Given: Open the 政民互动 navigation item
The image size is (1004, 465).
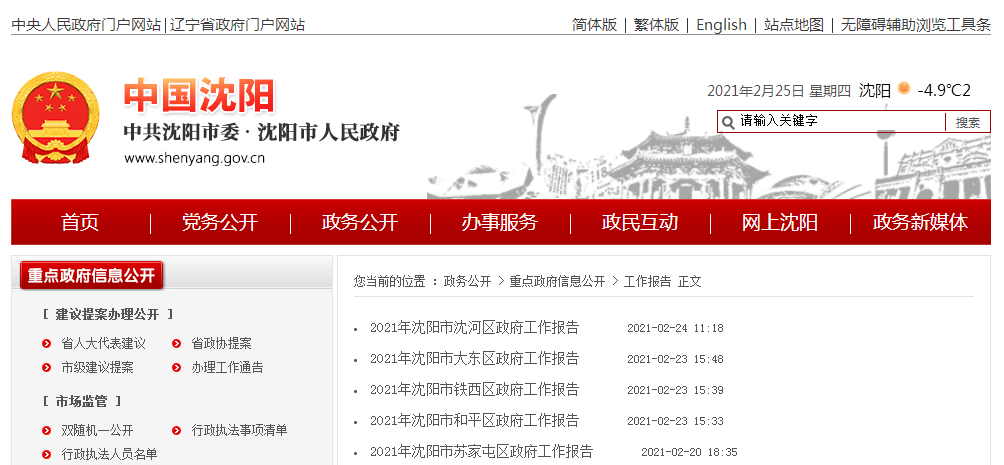Looking at the screenshot, I should (x=640, y=222).
